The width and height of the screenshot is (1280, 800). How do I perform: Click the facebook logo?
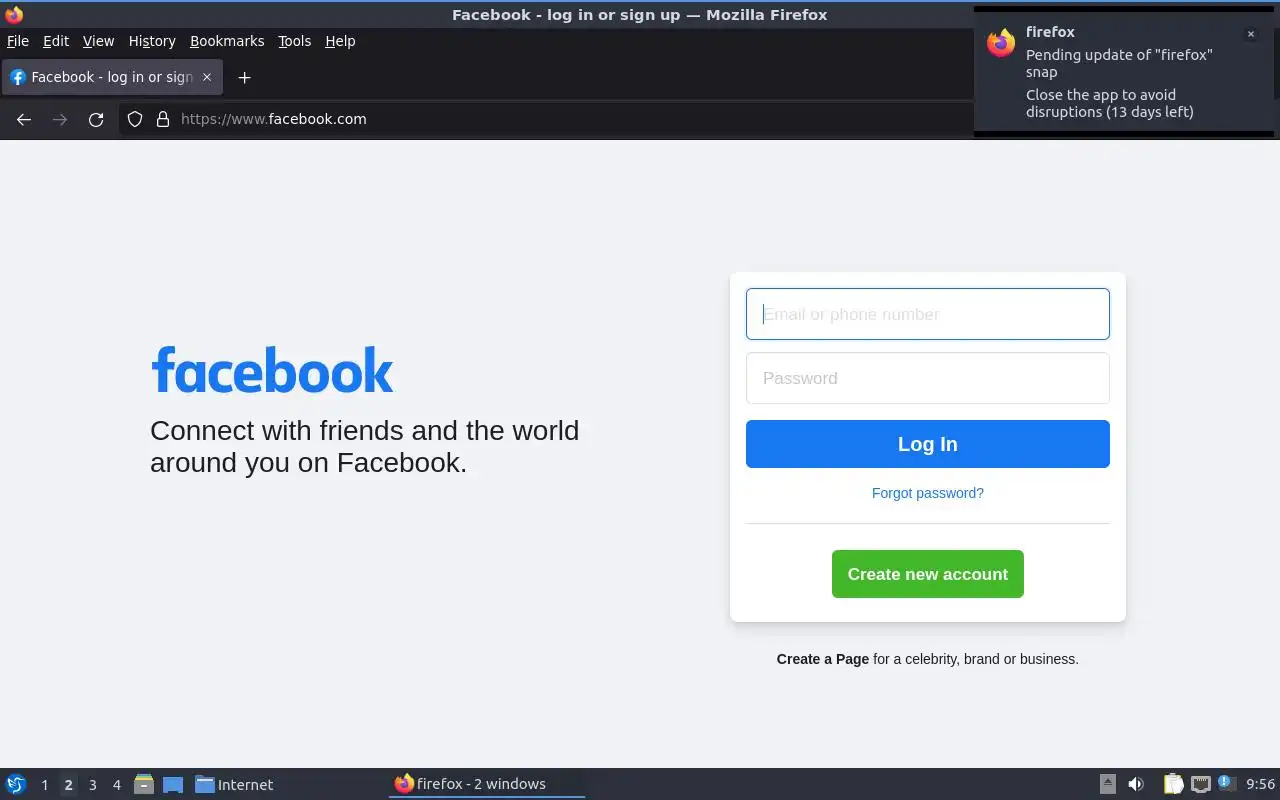click(x=272, y=371)
